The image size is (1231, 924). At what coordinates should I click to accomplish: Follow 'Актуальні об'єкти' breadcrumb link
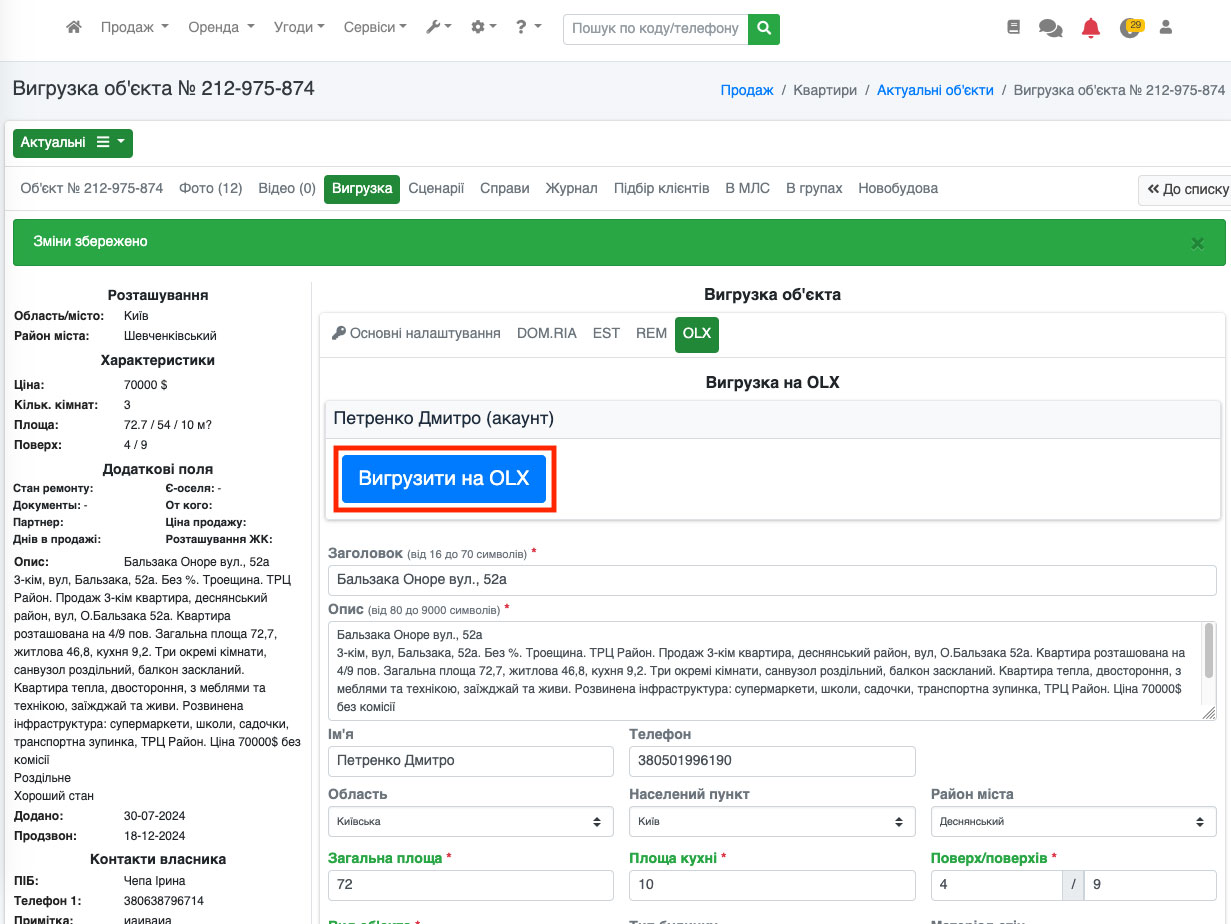(x=935, y=90)
